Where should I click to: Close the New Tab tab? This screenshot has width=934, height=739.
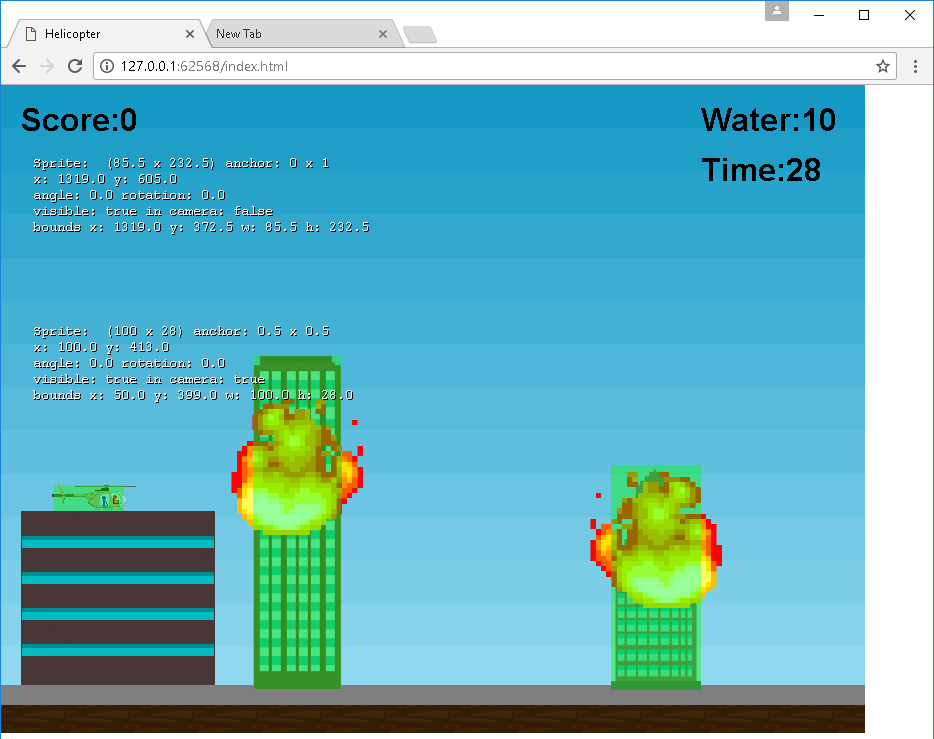(x=382, y=34)
